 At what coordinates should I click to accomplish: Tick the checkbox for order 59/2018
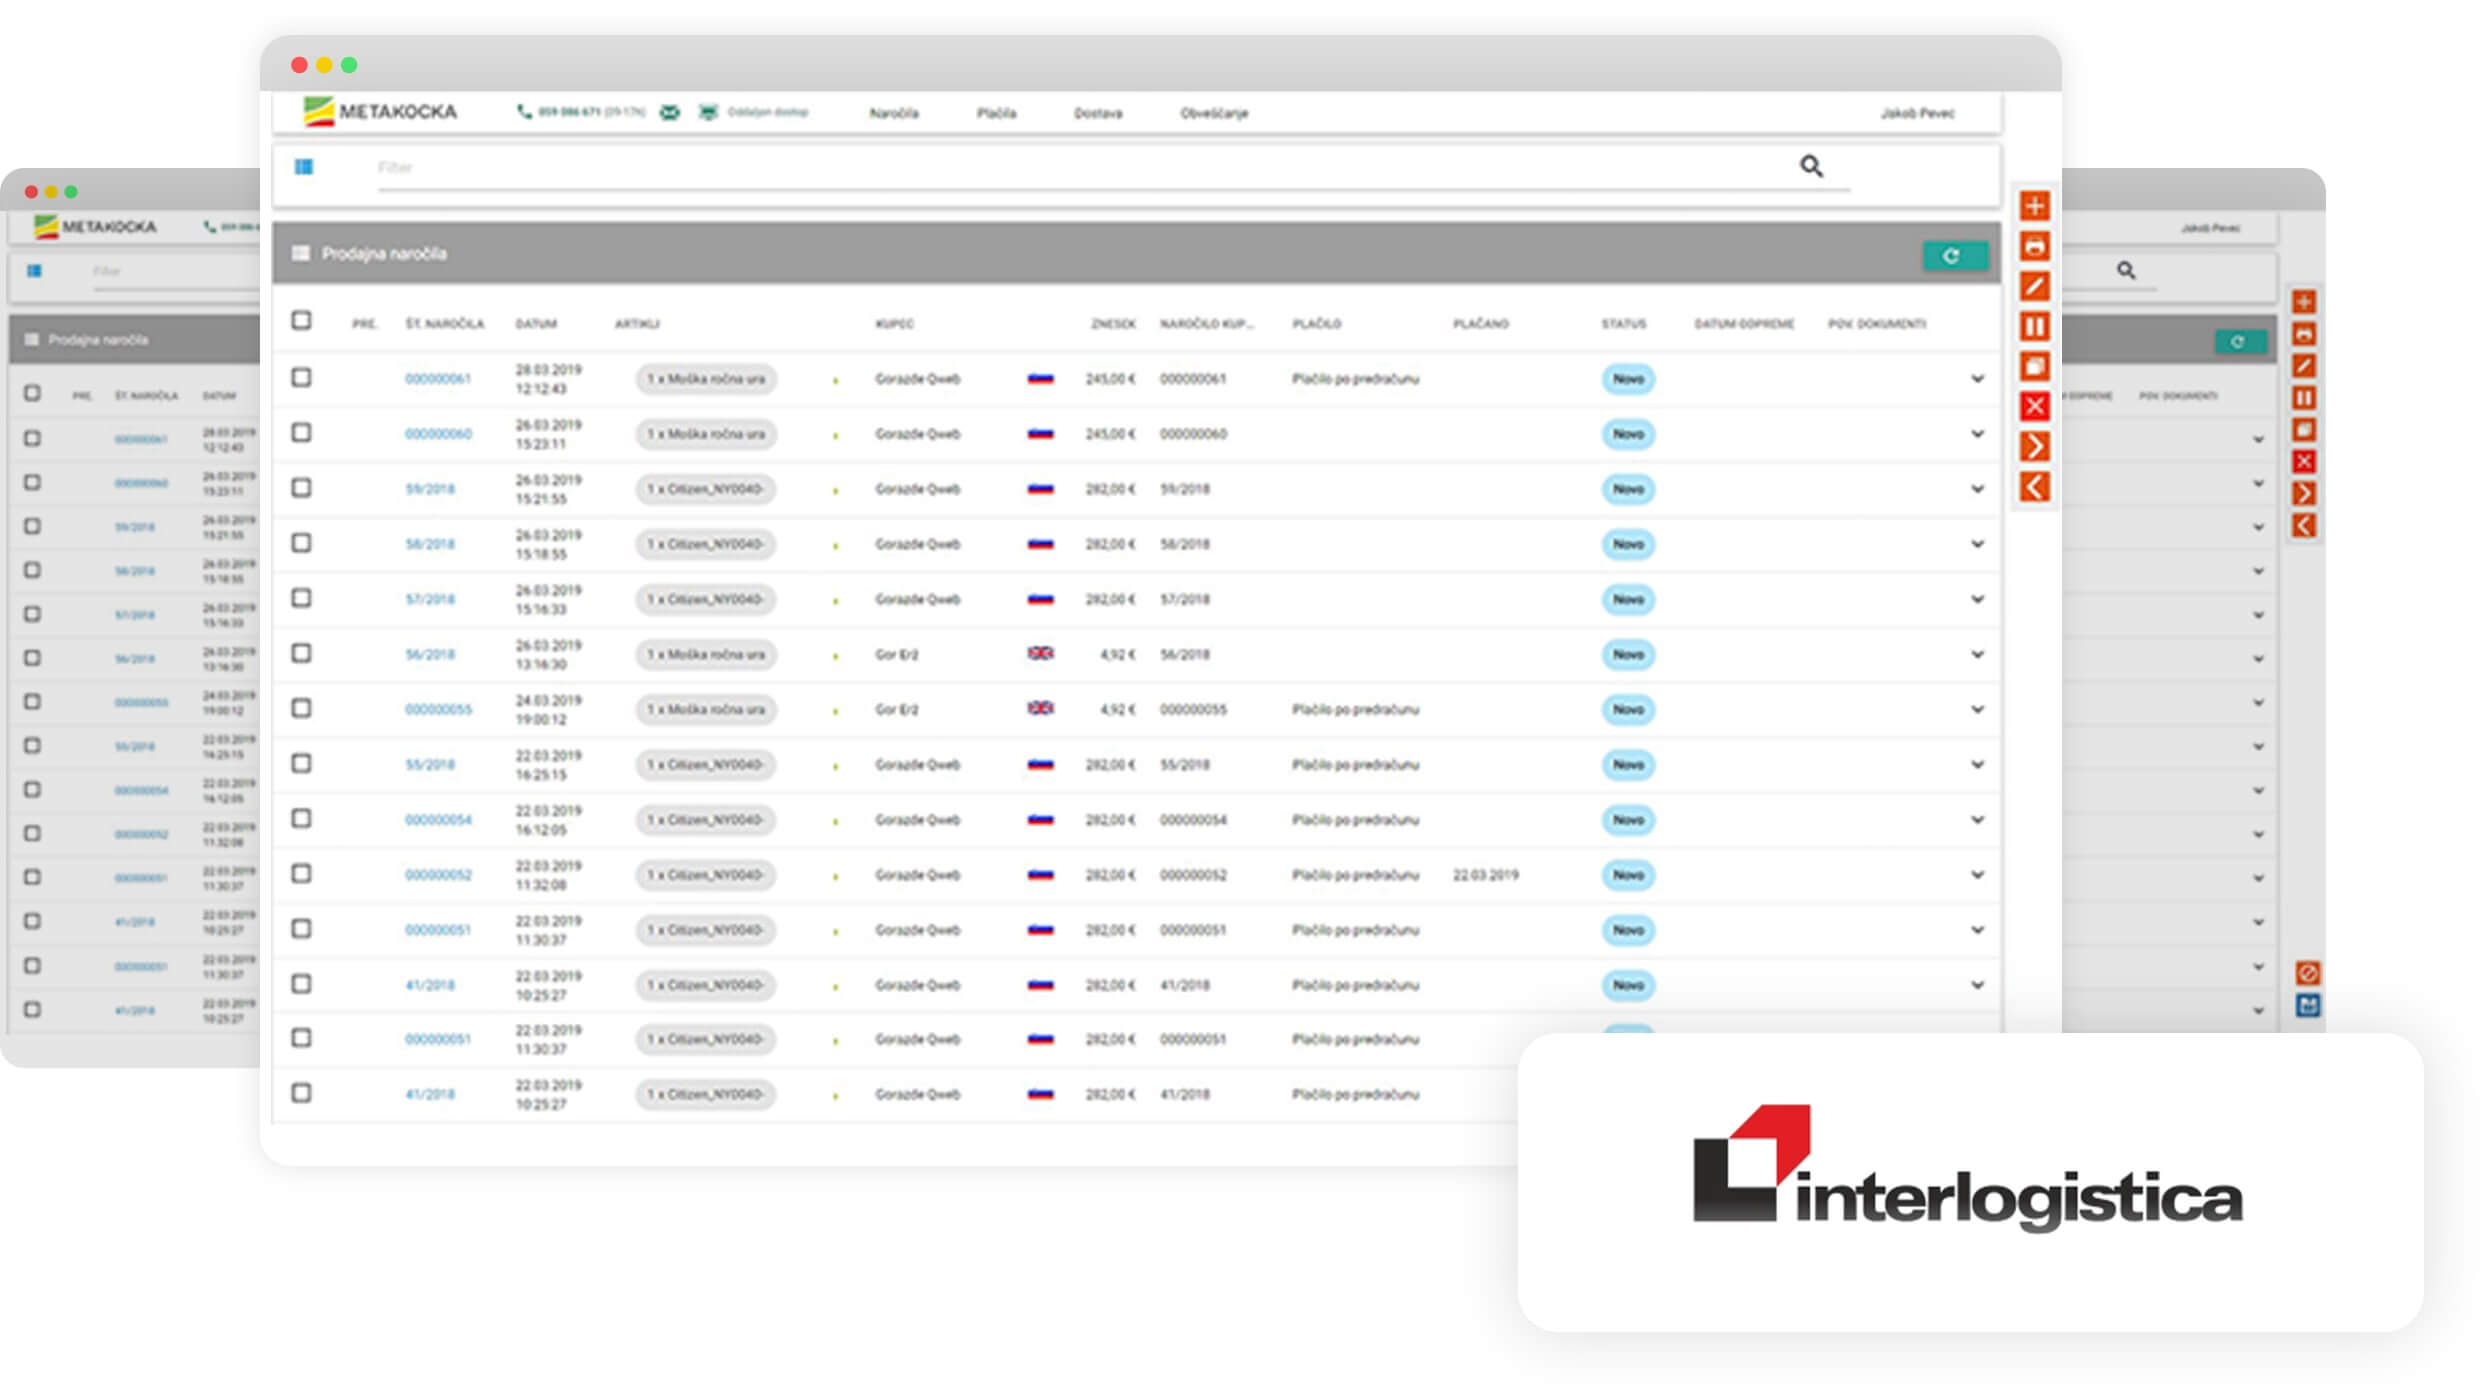[x=301, y=487]
